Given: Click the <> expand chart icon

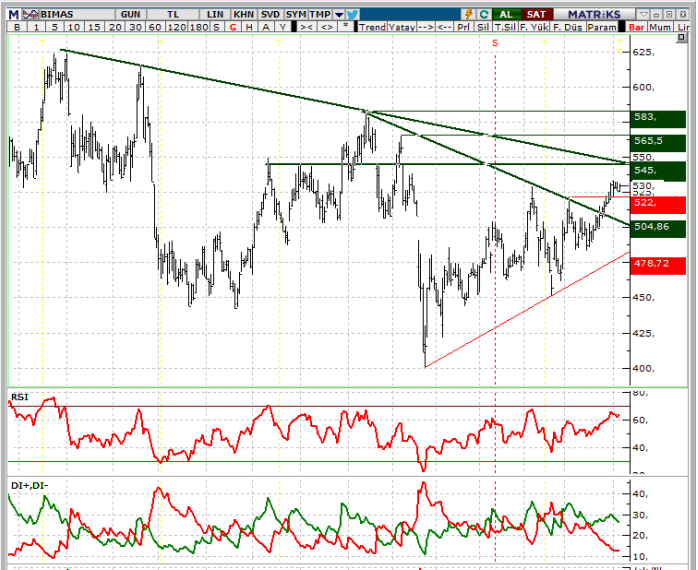Looking at the screenshot, I should [x=326, y=28].
